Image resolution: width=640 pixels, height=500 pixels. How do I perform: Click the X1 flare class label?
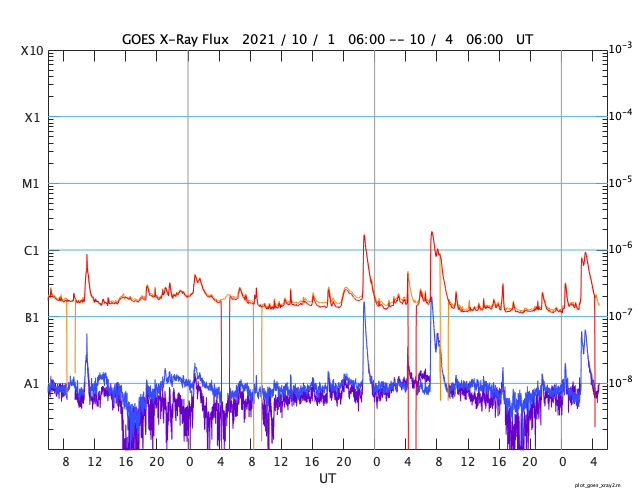(x=32, y=118)
